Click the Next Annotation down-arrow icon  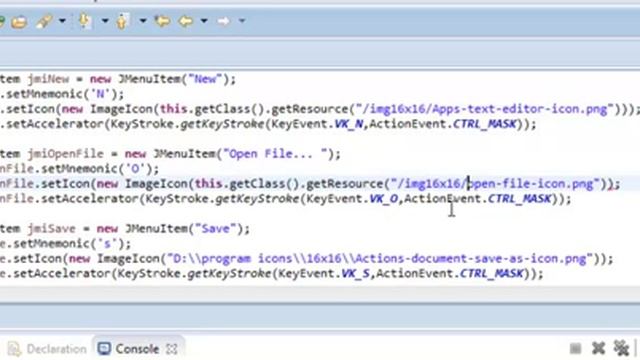pyautogui.click(x=85, y=20)
